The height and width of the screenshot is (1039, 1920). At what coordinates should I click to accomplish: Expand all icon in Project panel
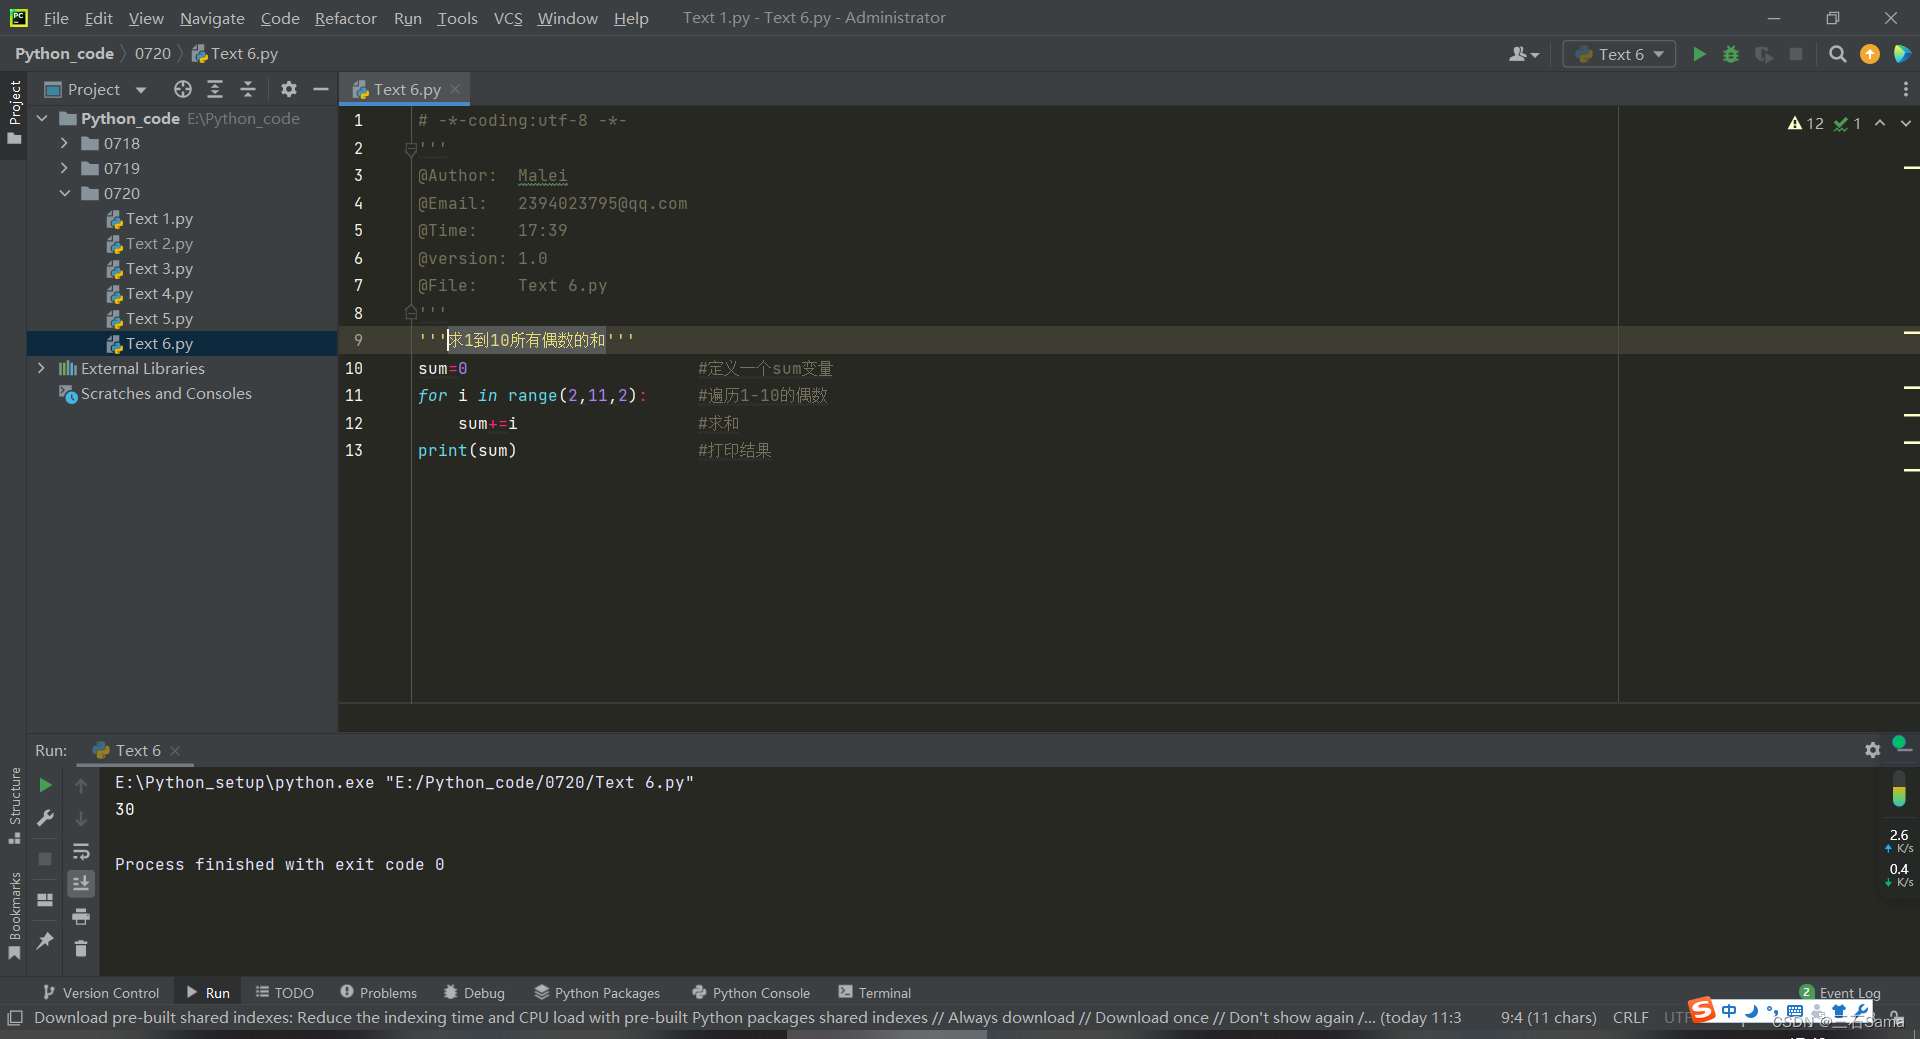pyautogui.click(x=215, y=89)
